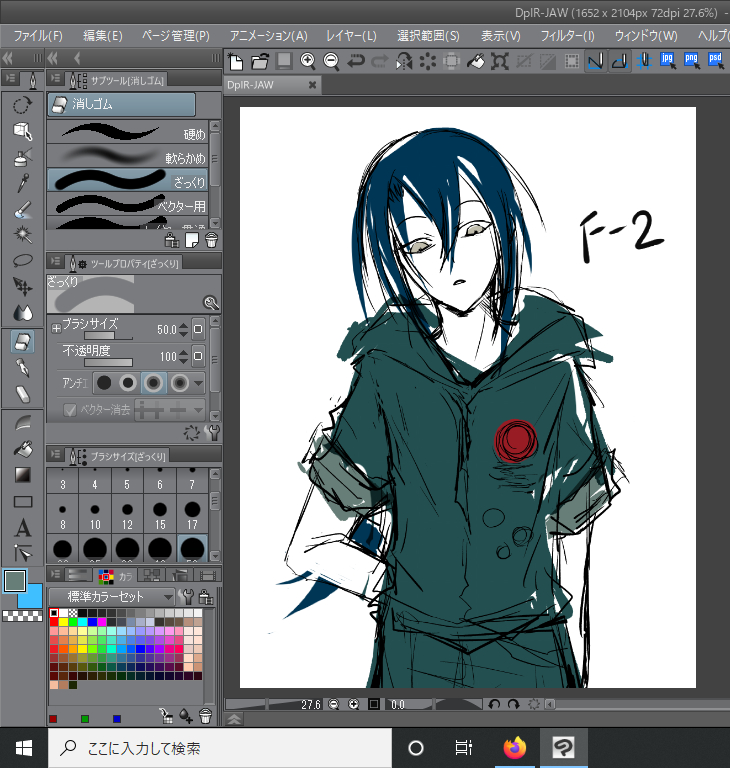The image size is (730, 770).
Task: Click the New file icon in command bar
Action: click(x=236, y=62)
